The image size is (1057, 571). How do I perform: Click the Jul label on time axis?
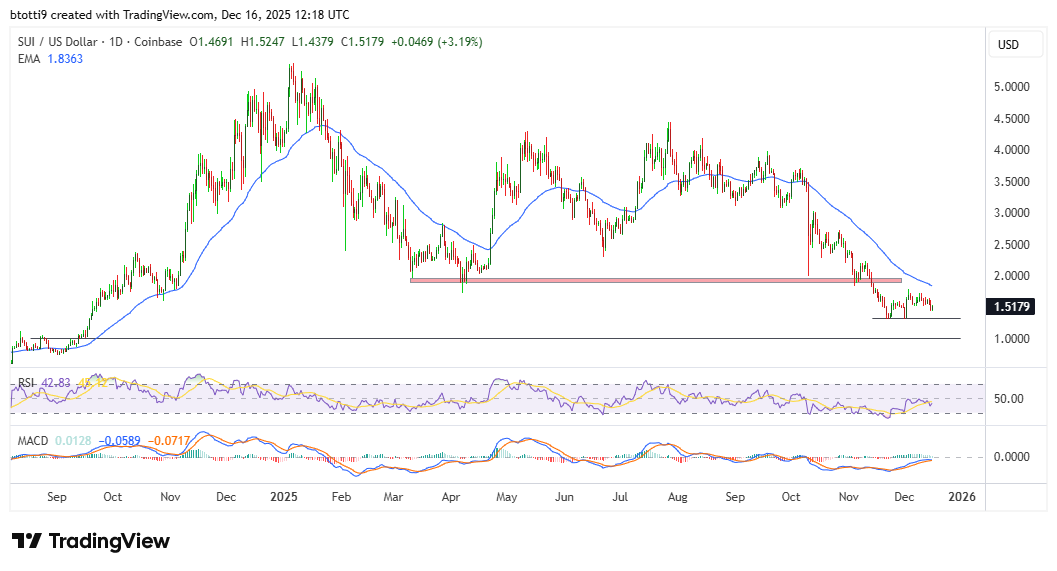pos(620,496)
